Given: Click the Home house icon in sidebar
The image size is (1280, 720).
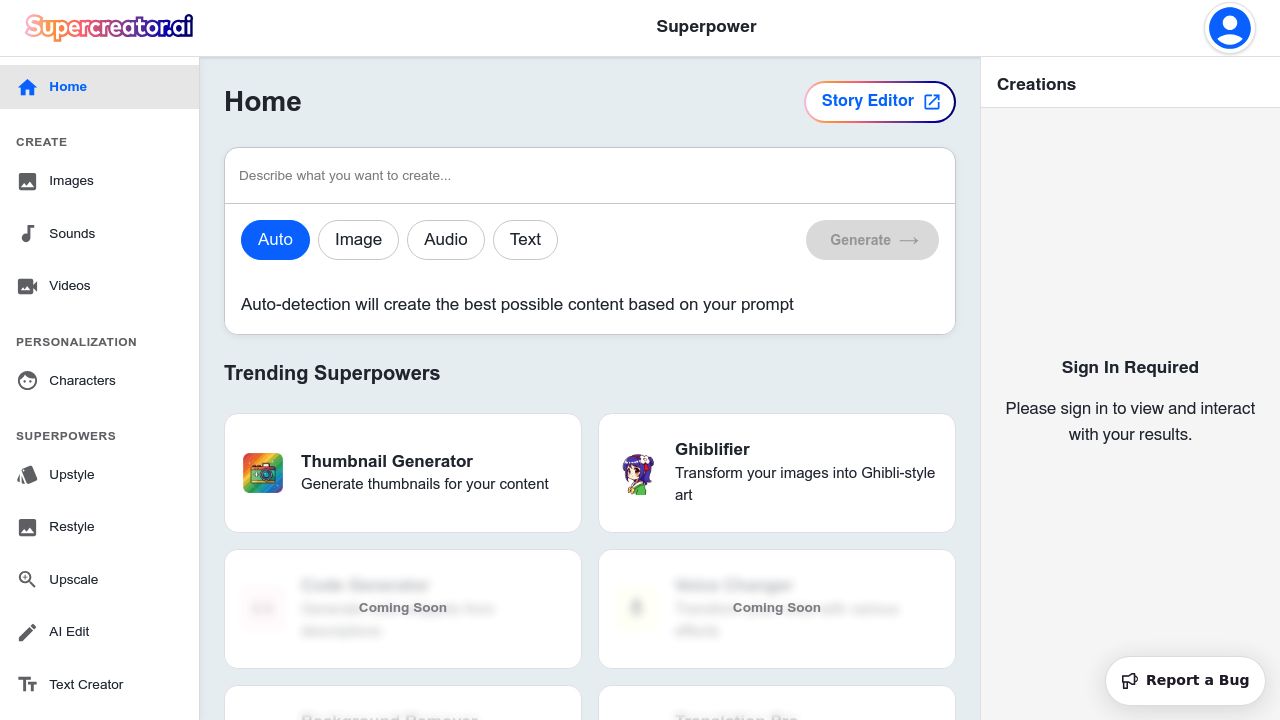Looking at the screenshot, I should [28, 87].
